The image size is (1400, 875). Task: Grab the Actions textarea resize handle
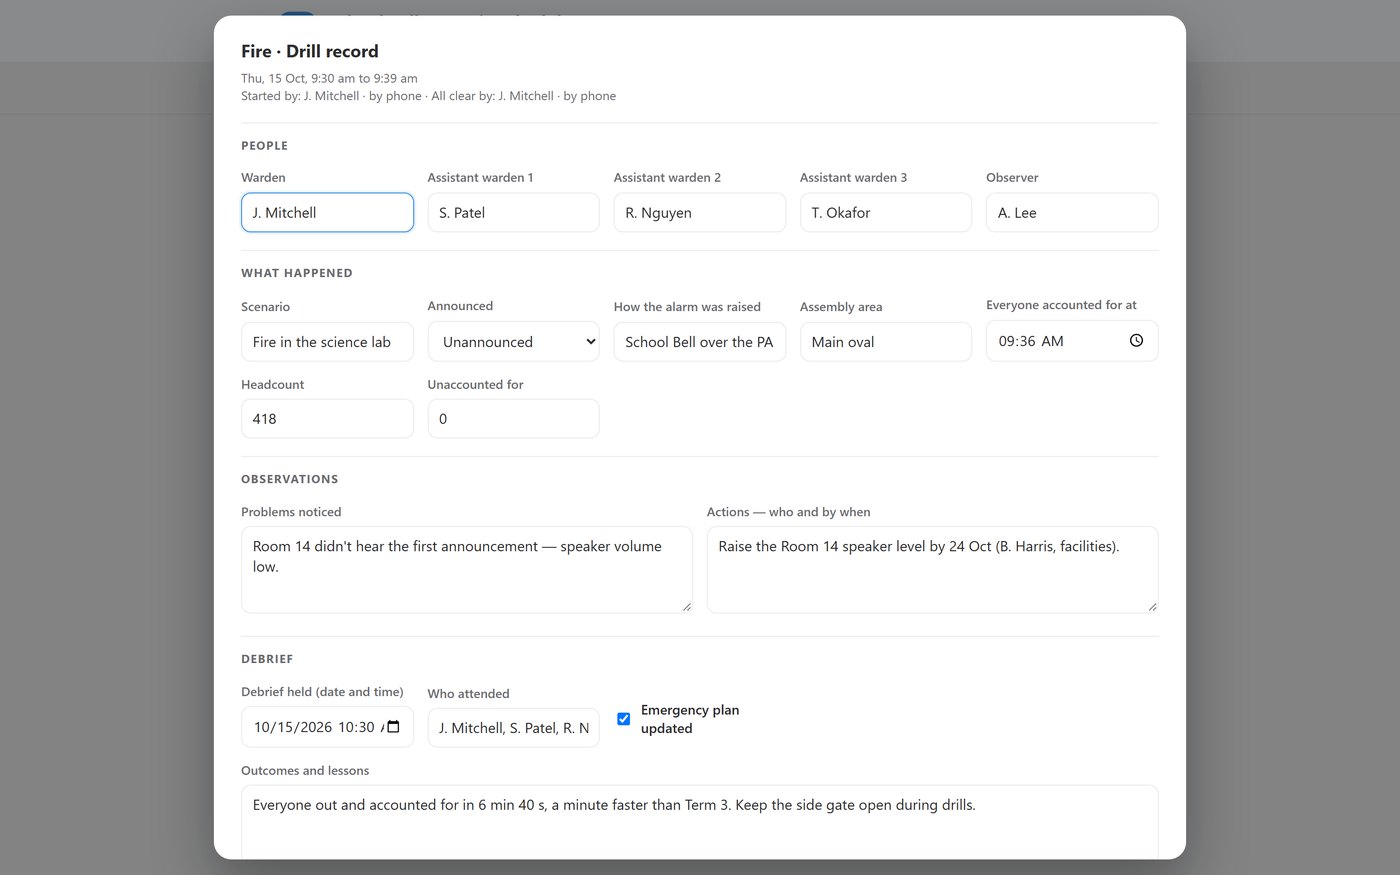[1152, 606]
